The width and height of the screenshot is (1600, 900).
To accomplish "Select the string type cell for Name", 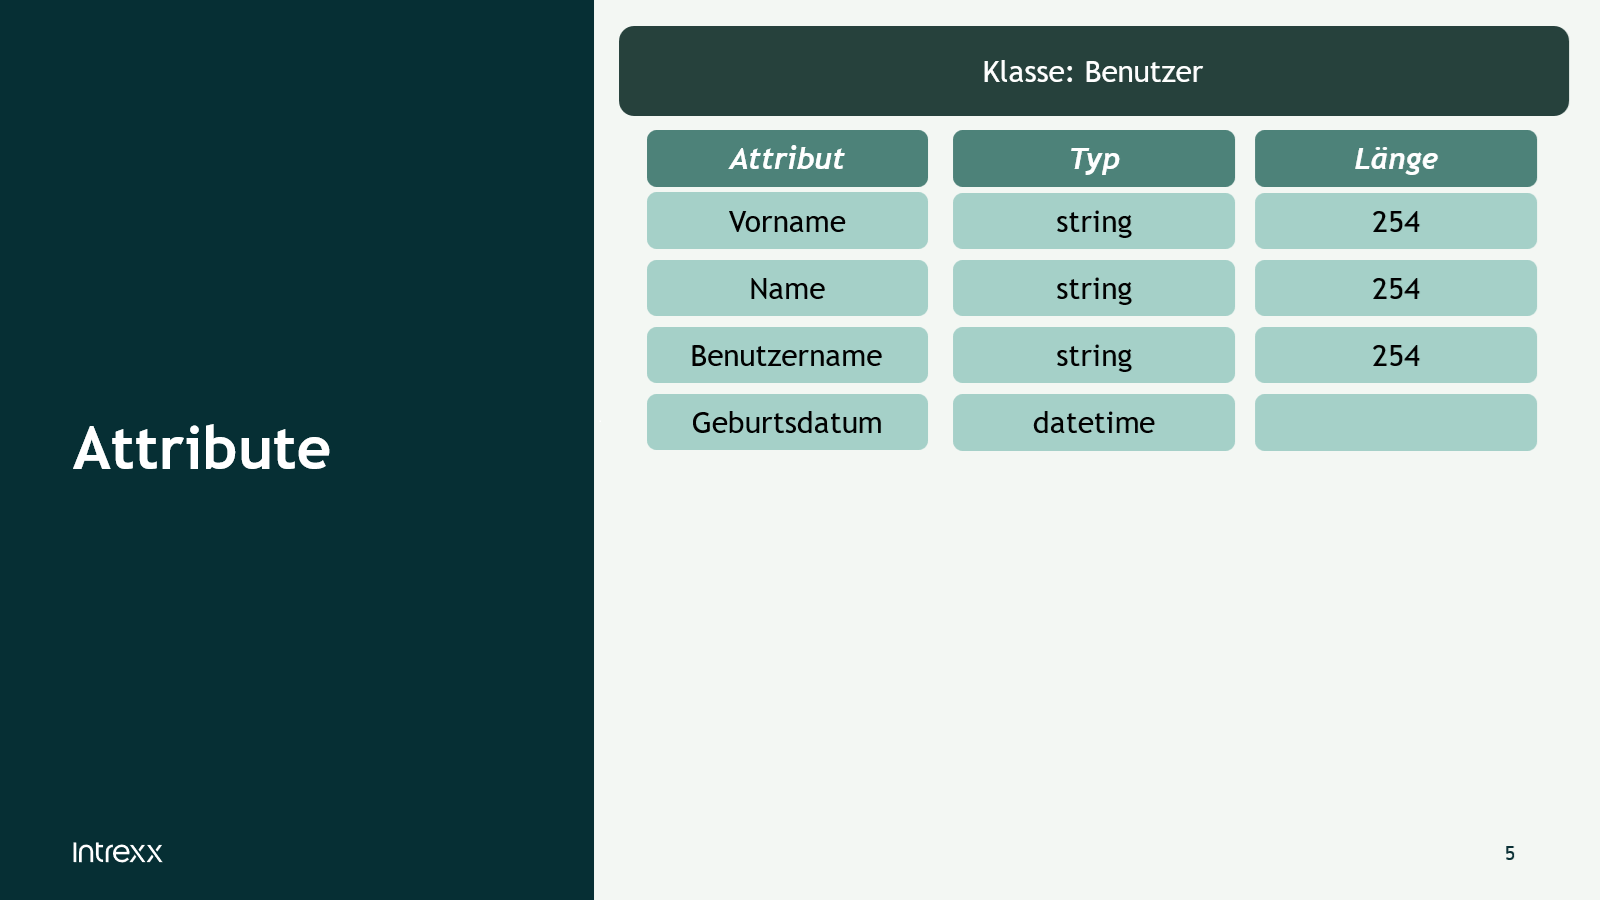I will coord(1093,288).
